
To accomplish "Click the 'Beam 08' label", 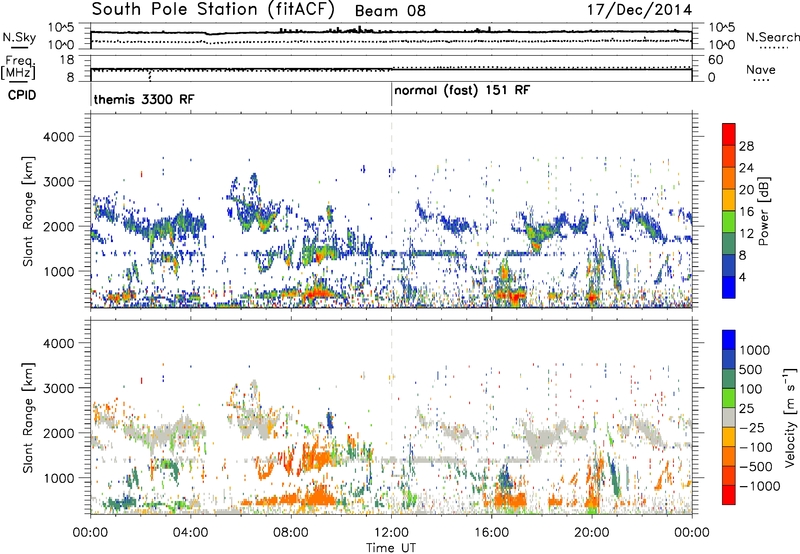I will click(x=390, y=11).
